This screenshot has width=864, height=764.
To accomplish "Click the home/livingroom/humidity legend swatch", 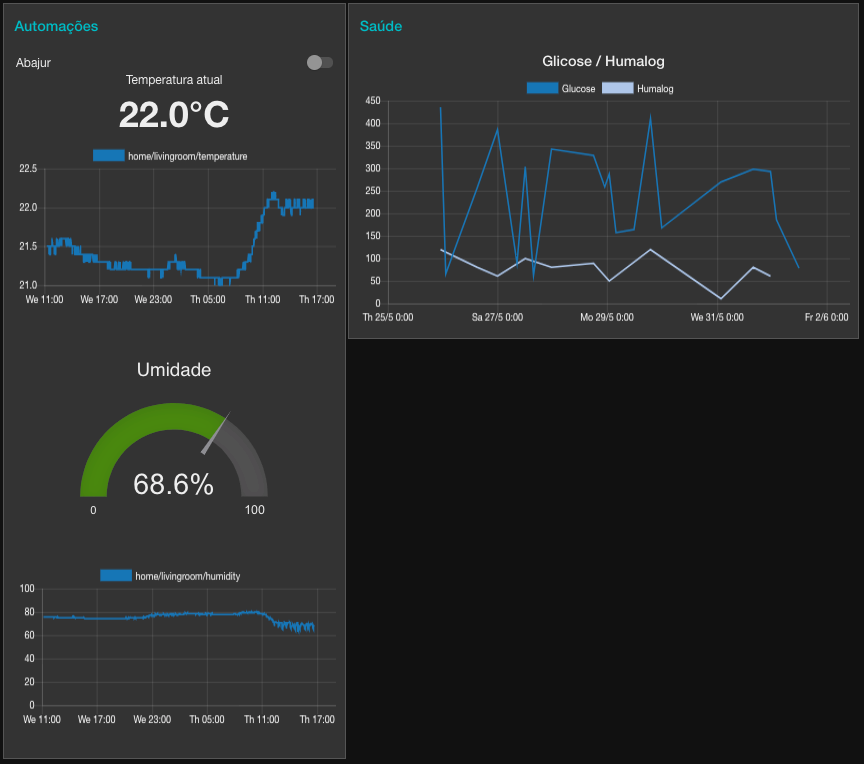I will point(116,576).
